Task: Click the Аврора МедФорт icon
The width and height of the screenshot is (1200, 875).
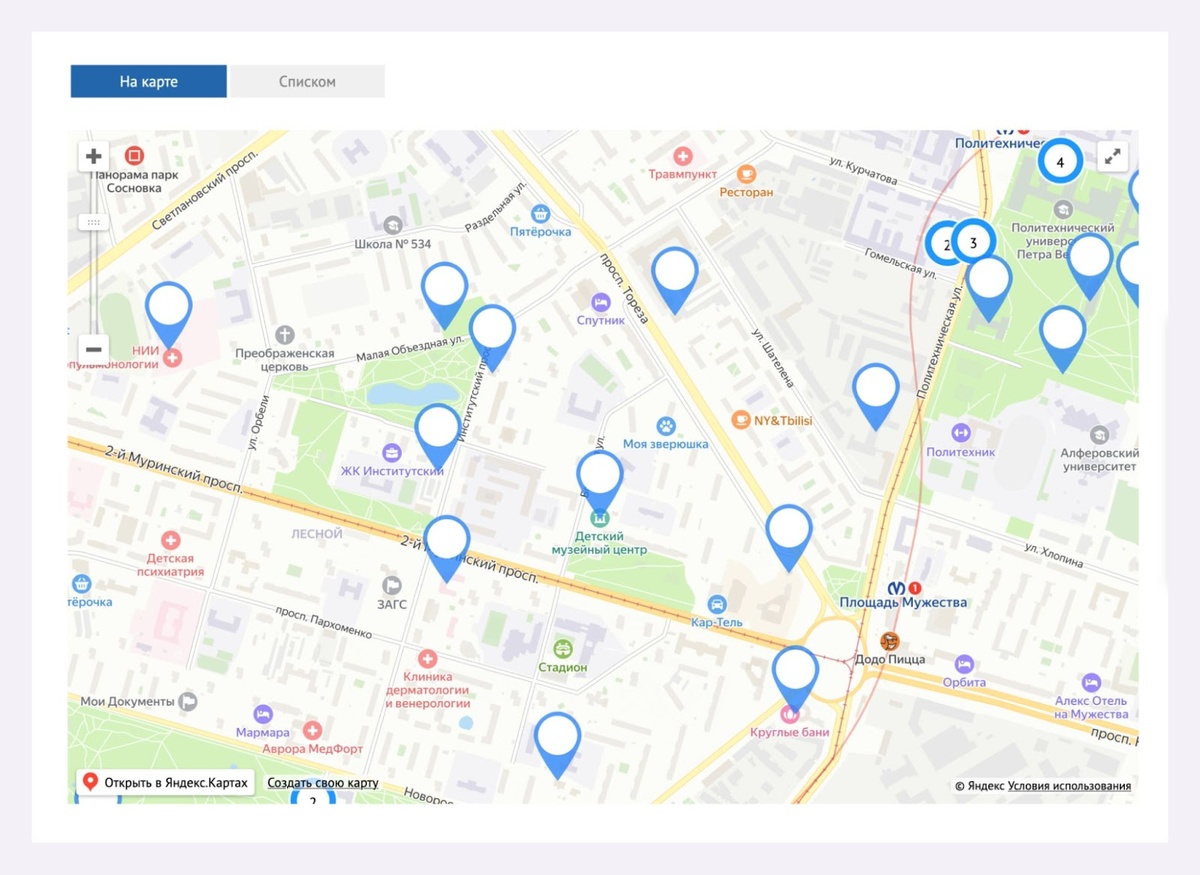Action: pyautogui.click(x=312, y=731)
